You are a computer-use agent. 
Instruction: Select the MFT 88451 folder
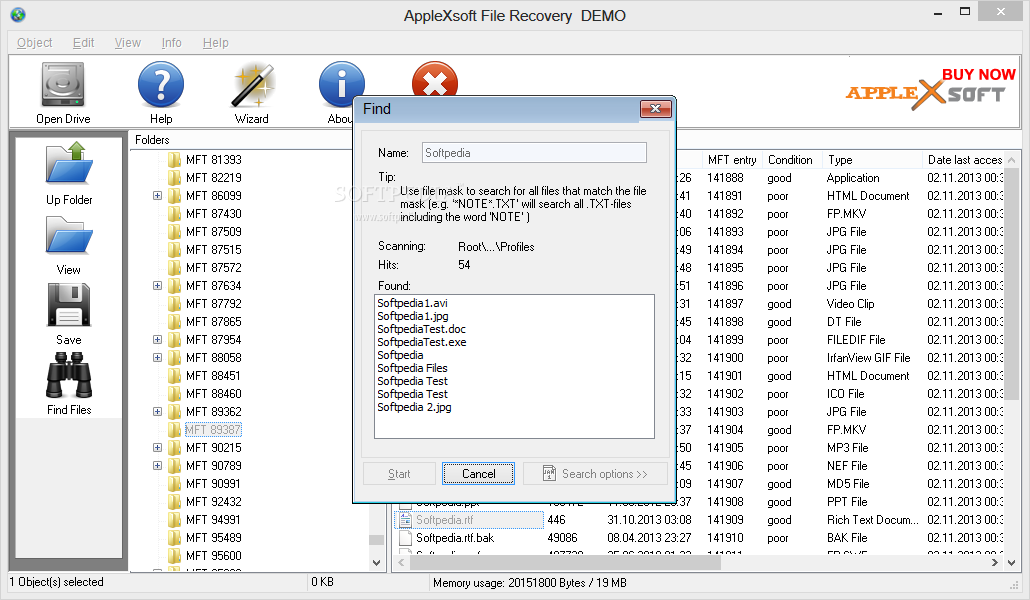213,375
